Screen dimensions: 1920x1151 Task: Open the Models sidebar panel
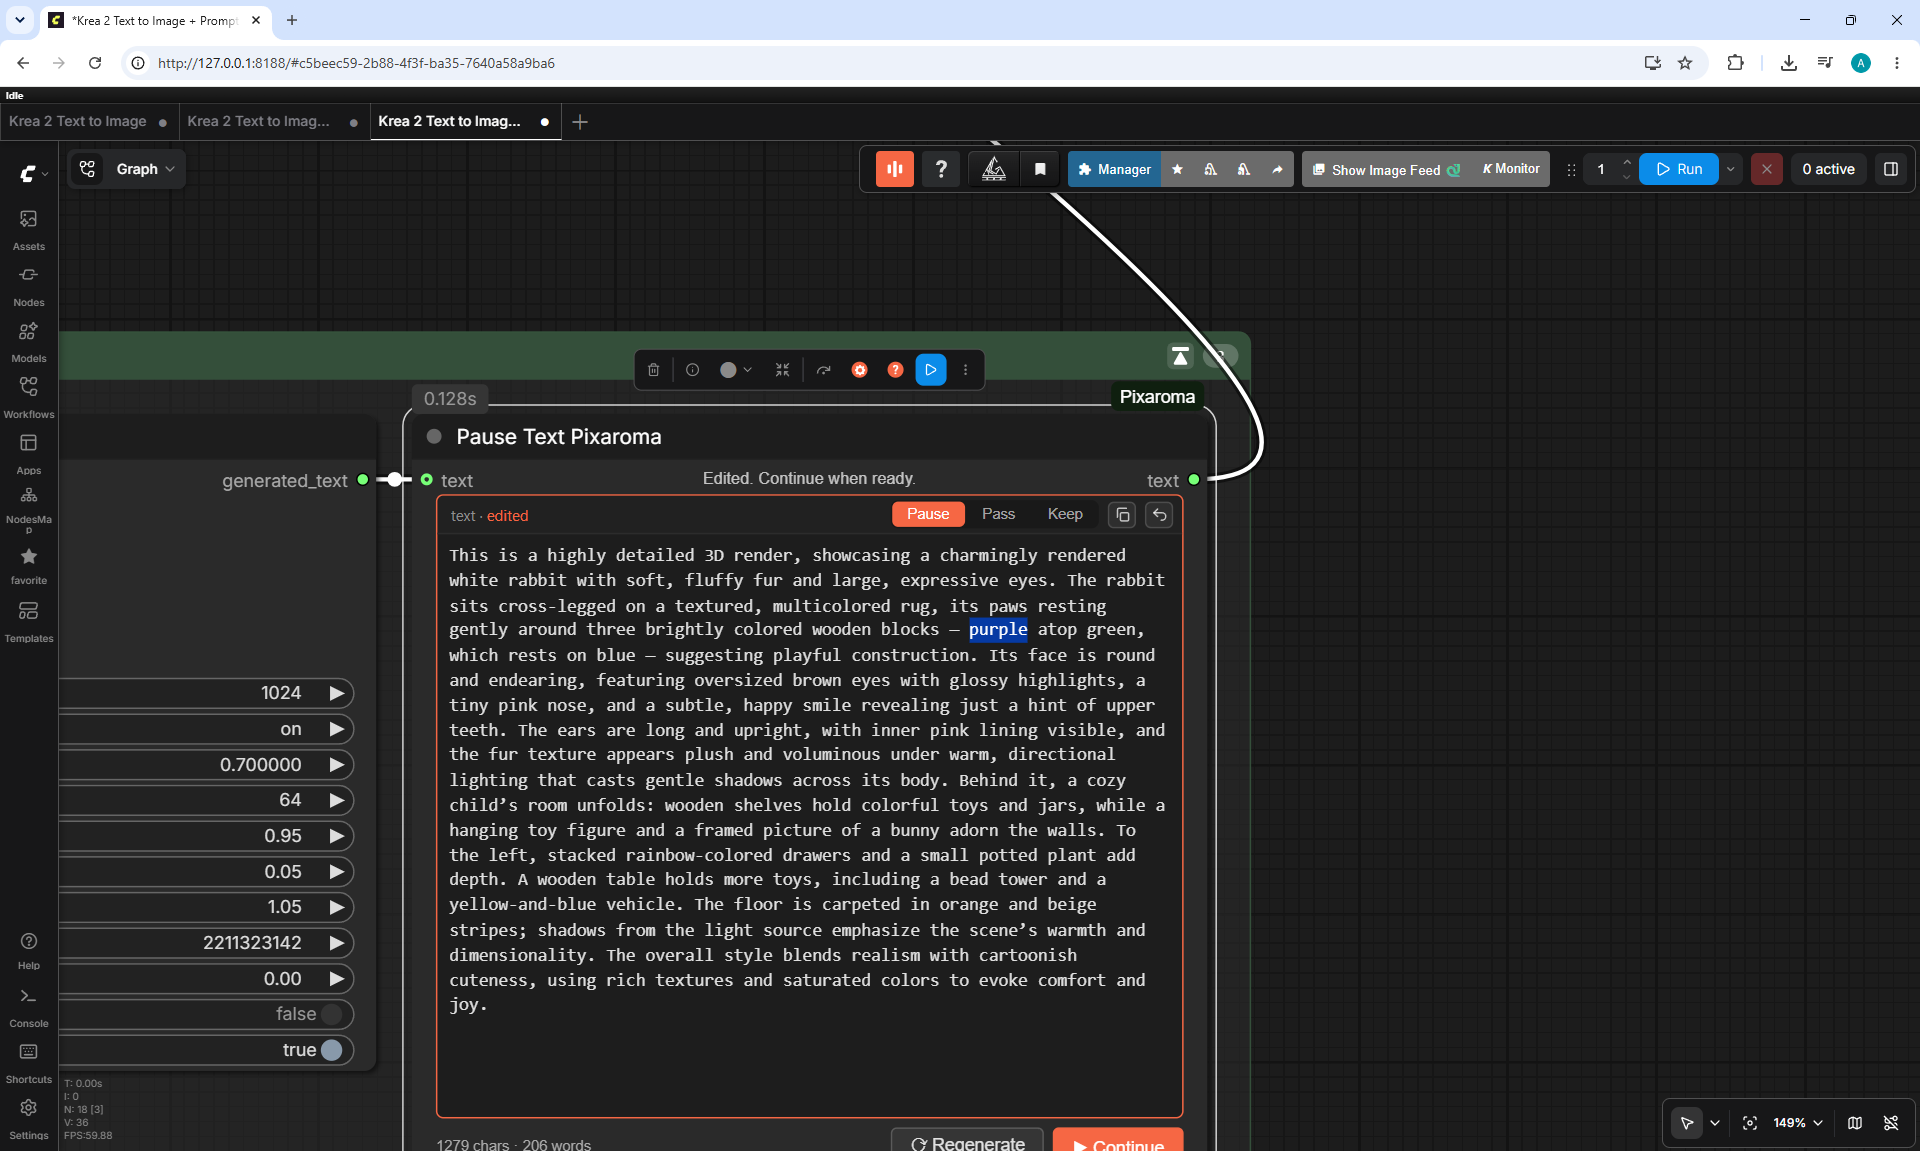coord(29,341)
